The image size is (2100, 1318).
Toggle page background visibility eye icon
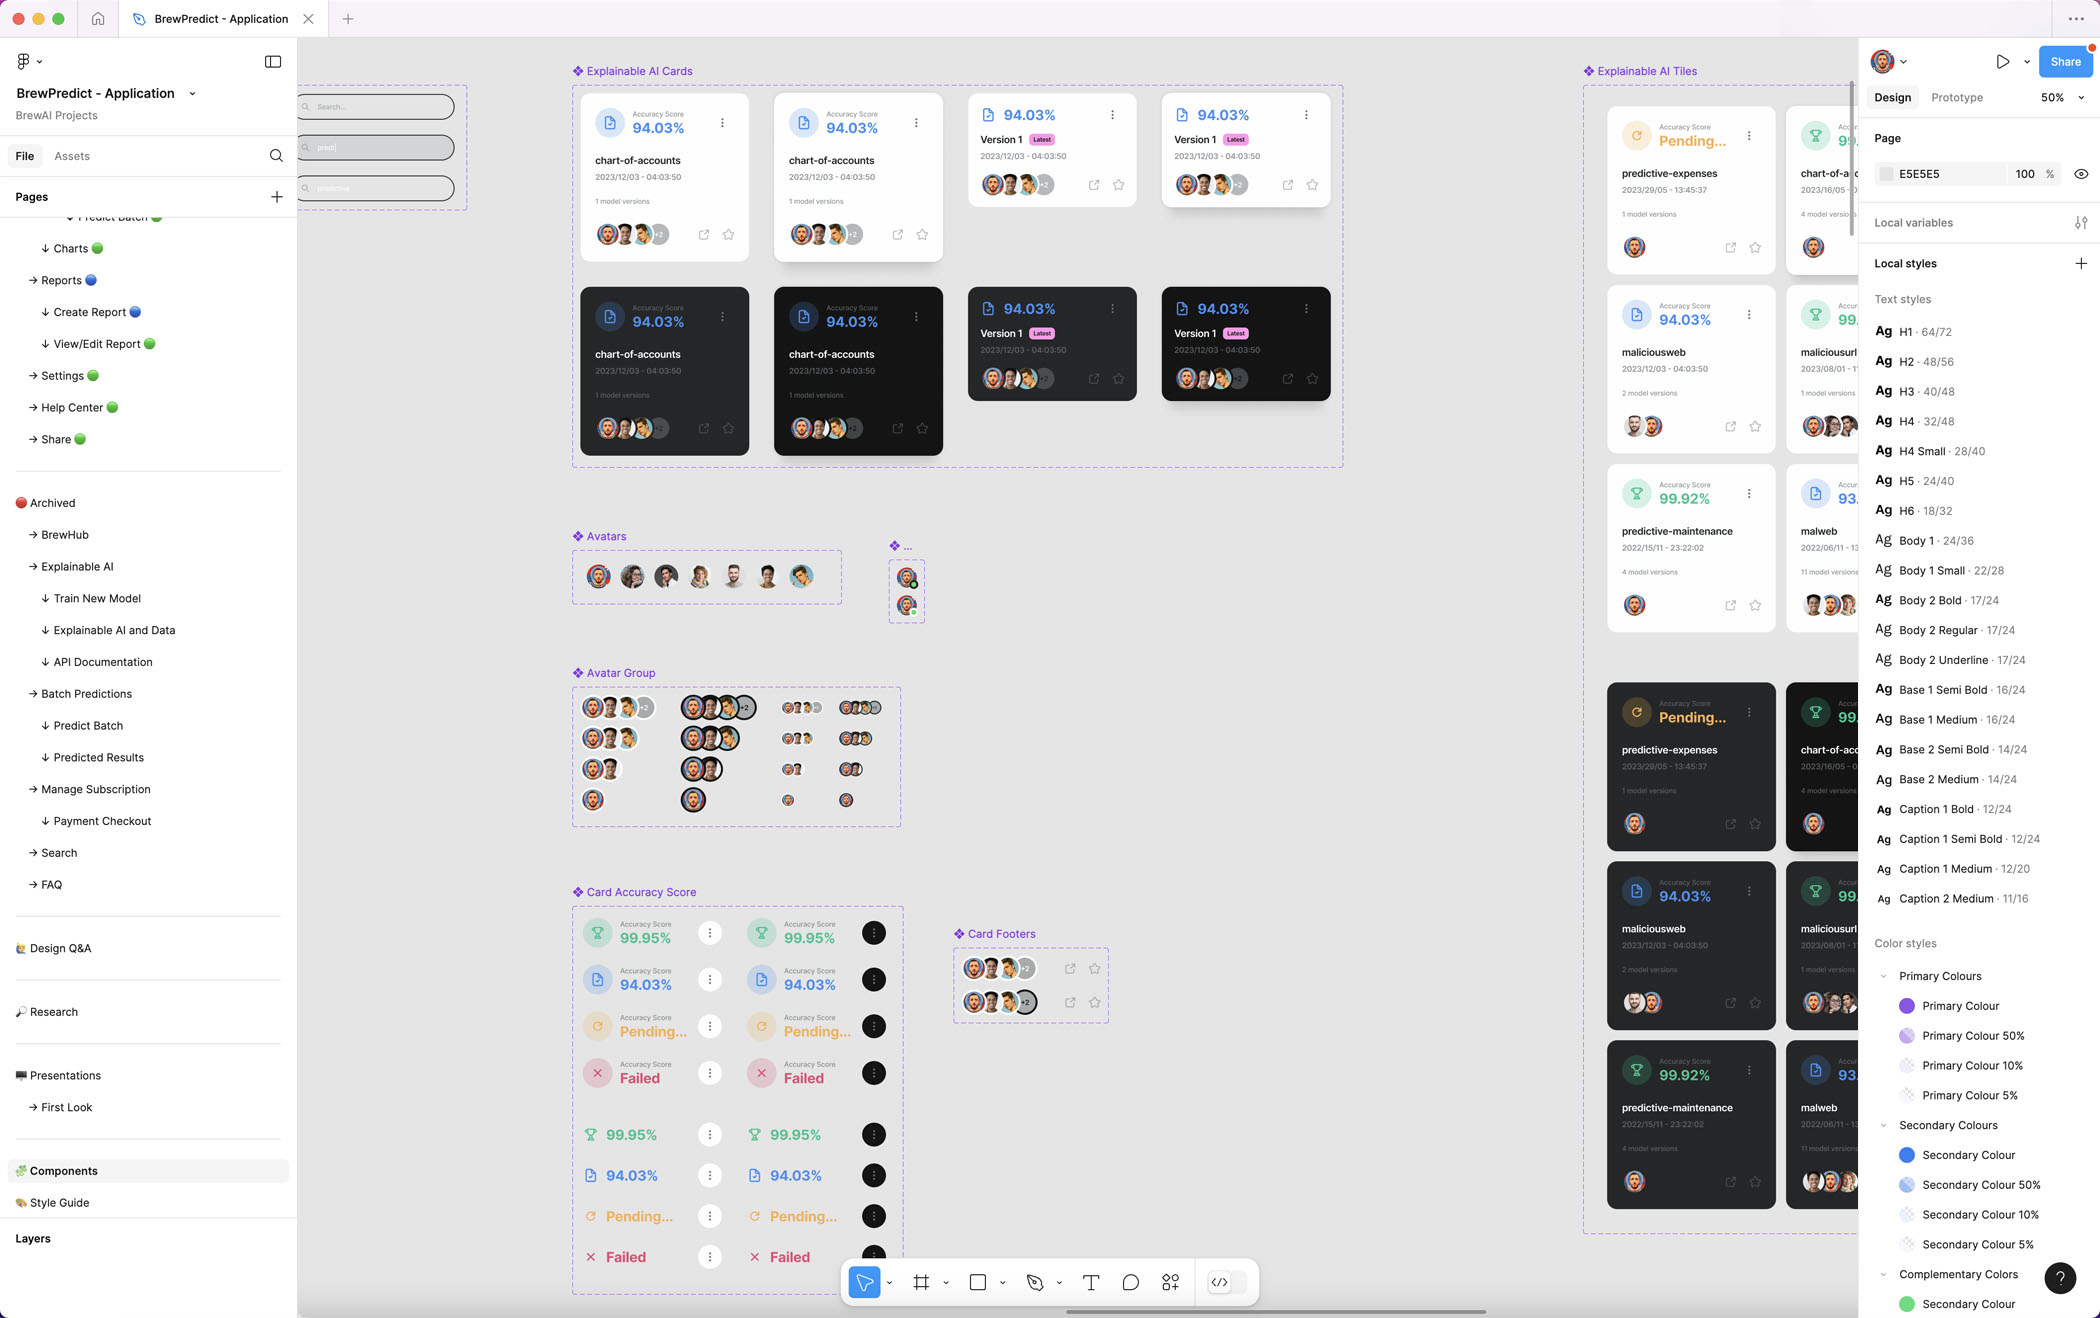coord(2081,174)
